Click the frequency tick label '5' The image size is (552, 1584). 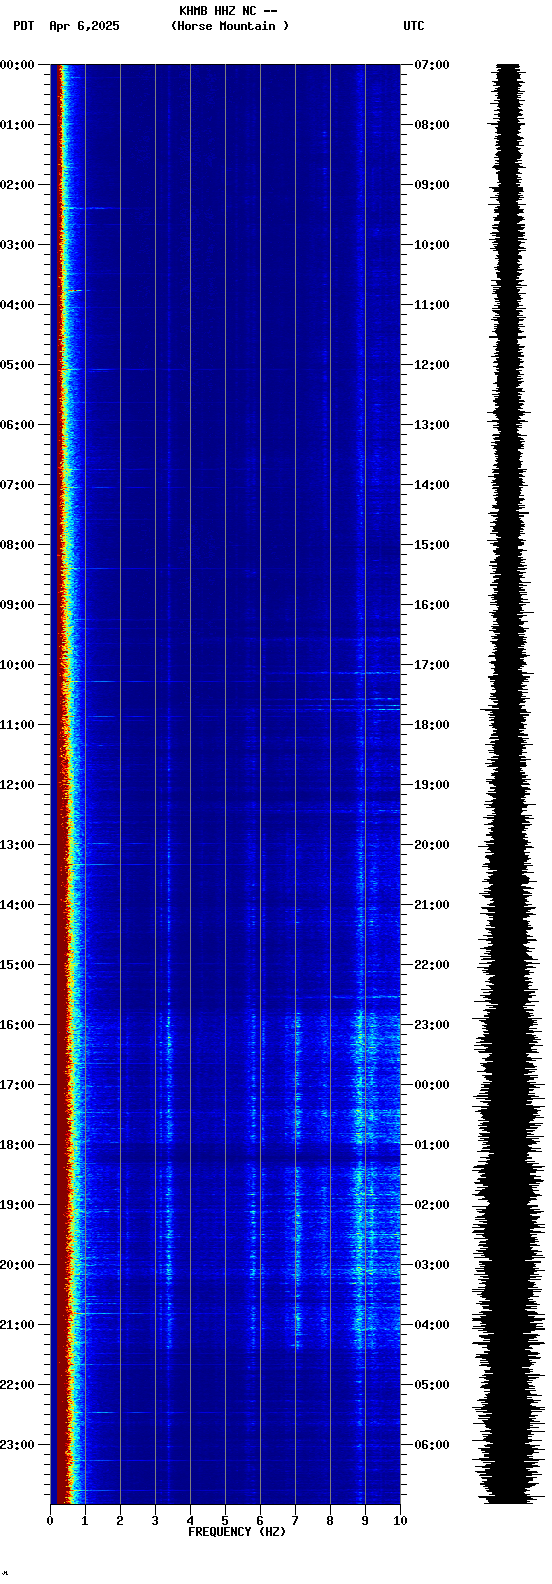click(225, 1521)
